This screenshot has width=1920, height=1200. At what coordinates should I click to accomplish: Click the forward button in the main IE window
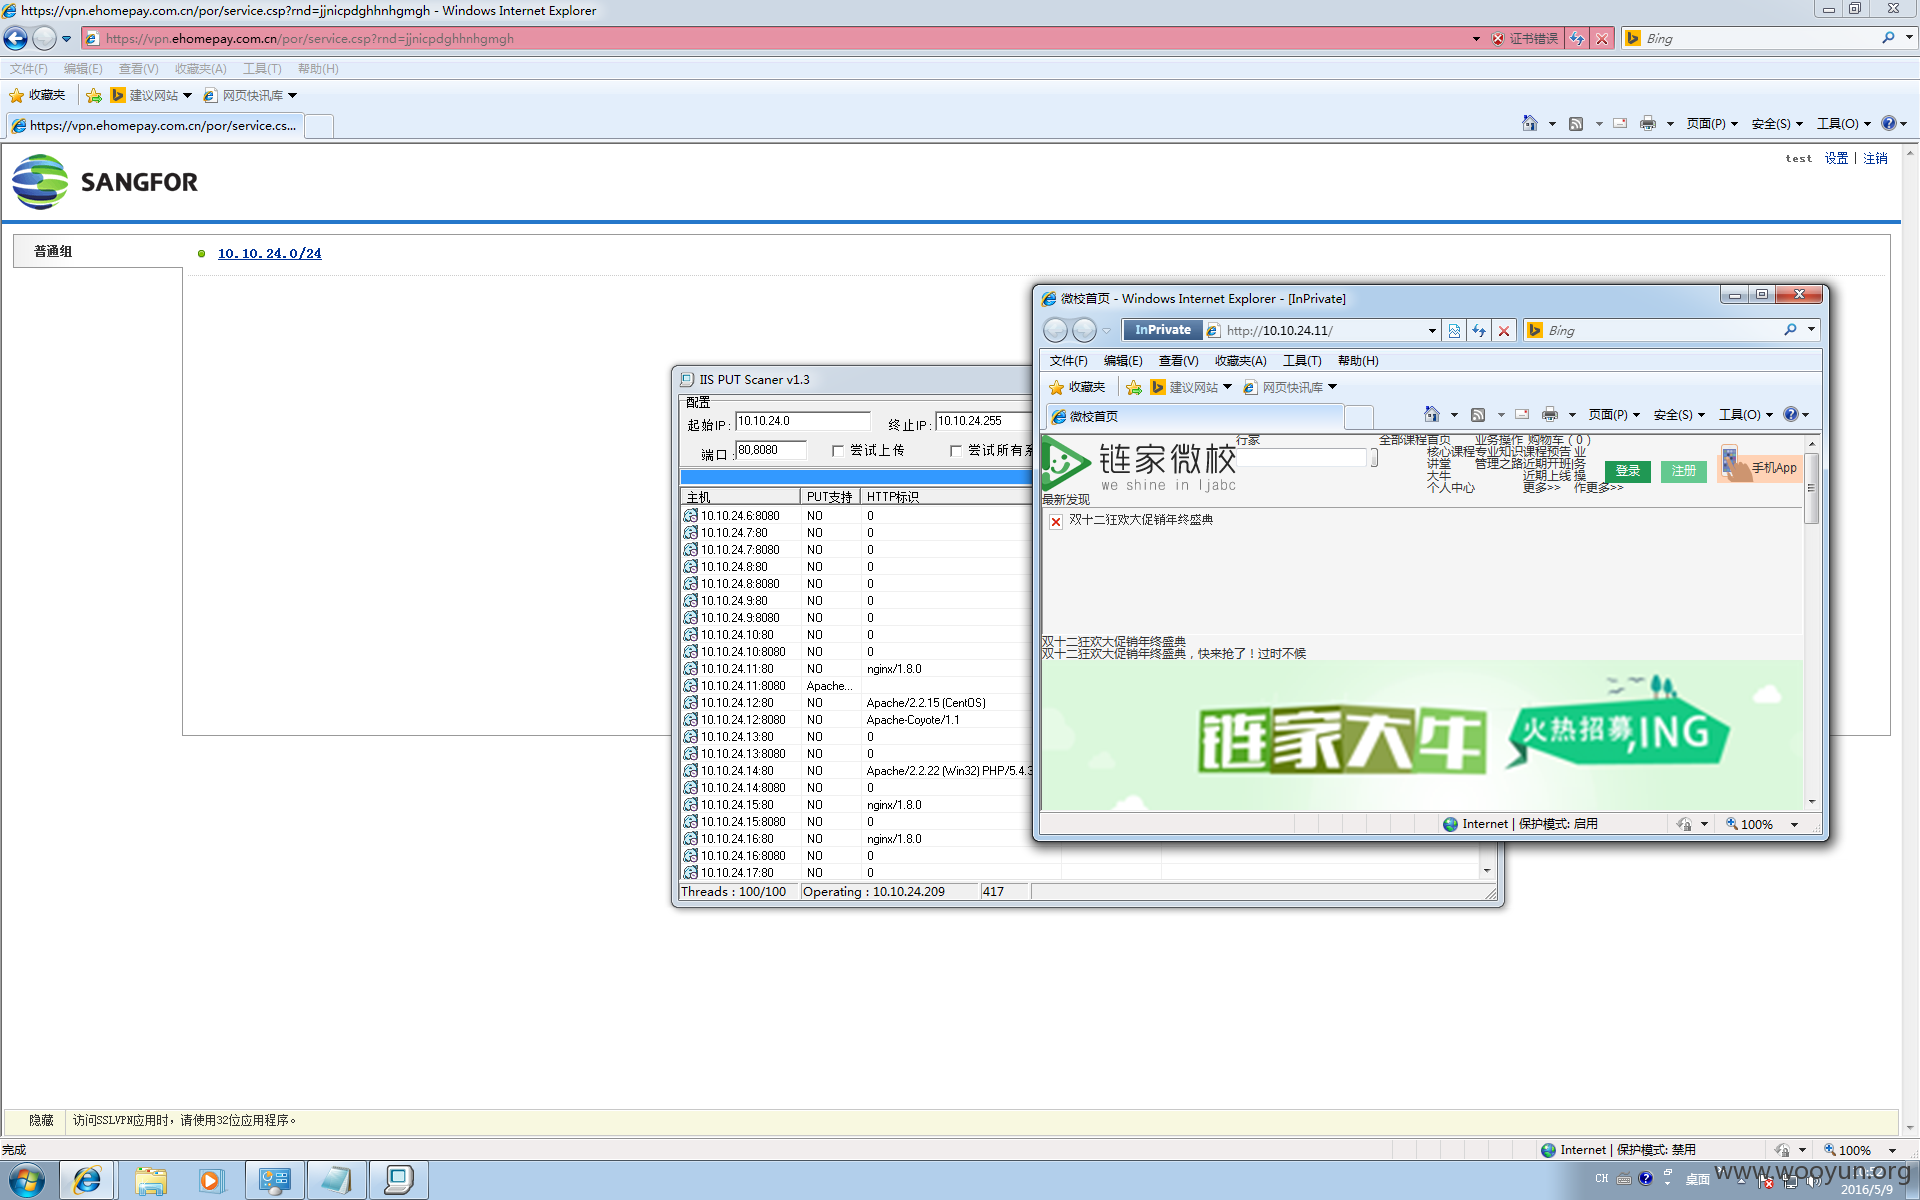(44, 38)
